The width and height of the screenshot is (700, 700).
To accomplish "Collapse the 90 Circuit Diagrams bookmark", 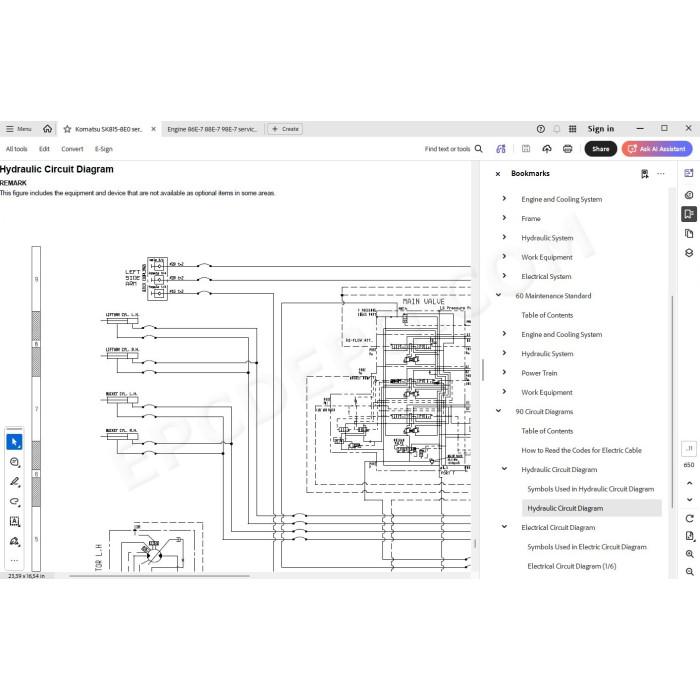I will coord(498,411).
